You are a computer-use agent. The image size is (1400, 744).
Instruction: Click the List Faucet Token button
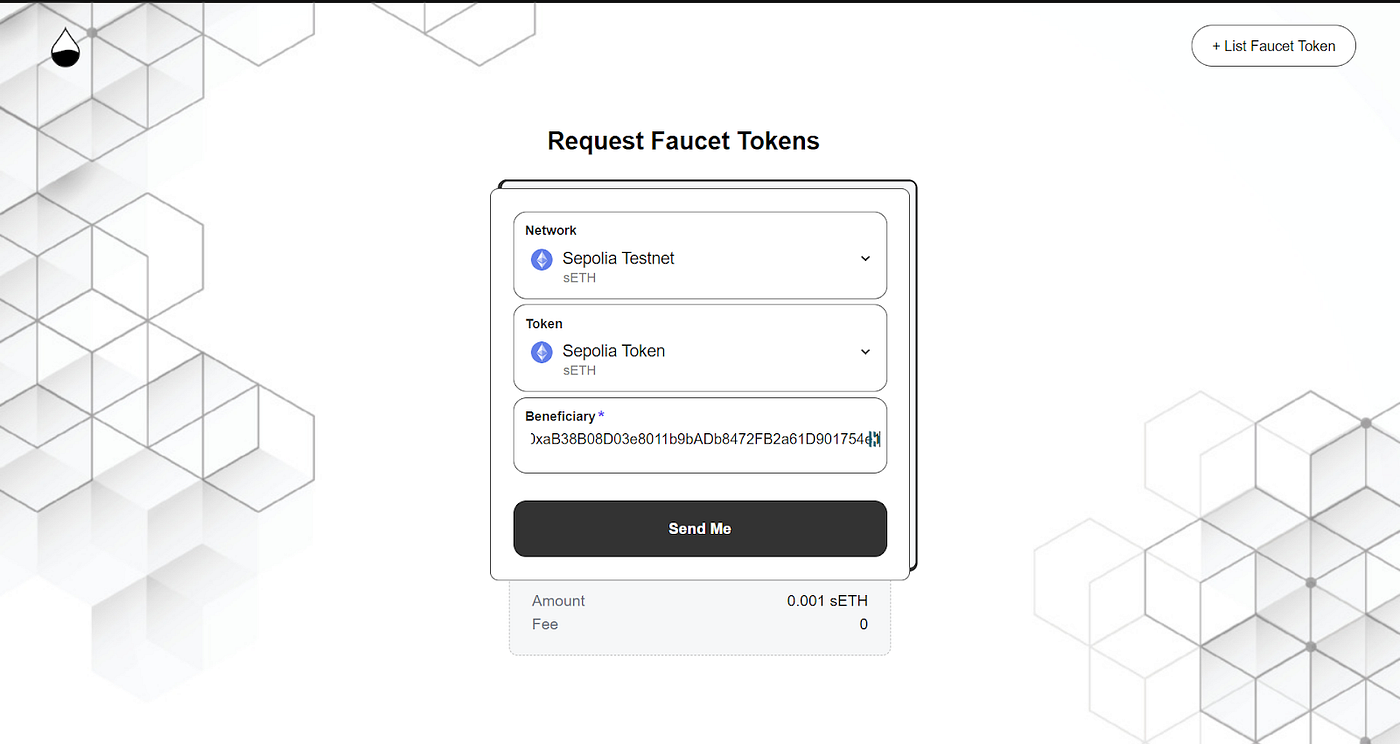(1272, 45)
